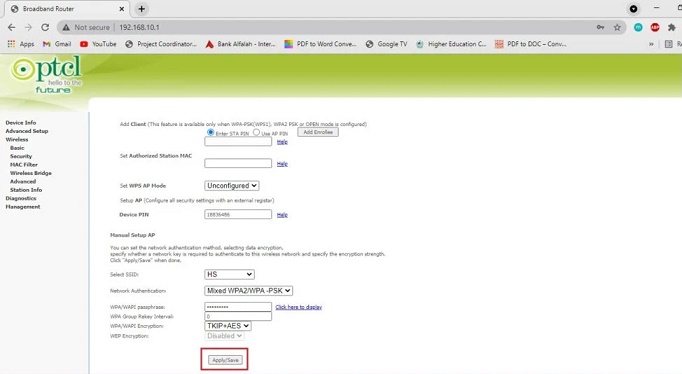Open the Google TV bookmark
Viewport: 682px width, 374px height.
[x=387, y=44]
